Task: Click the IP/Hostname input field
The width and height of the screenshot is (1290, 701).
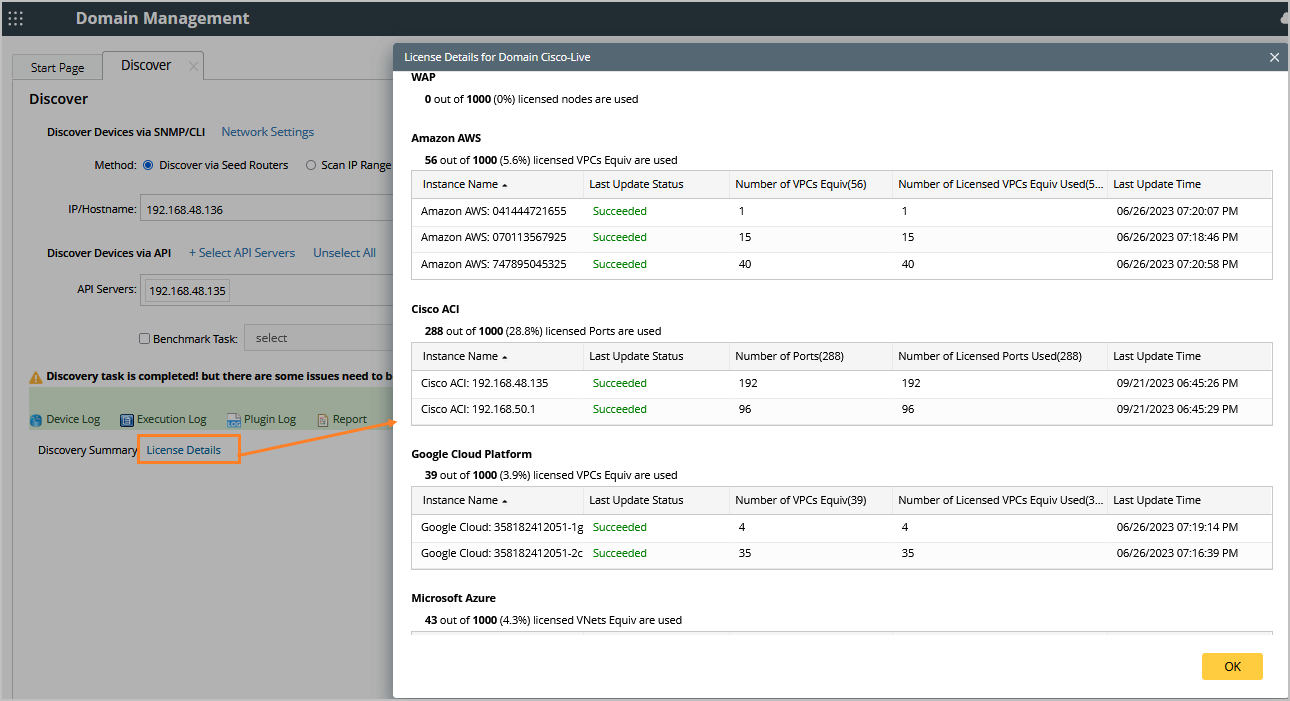Action: pos(265,210)
